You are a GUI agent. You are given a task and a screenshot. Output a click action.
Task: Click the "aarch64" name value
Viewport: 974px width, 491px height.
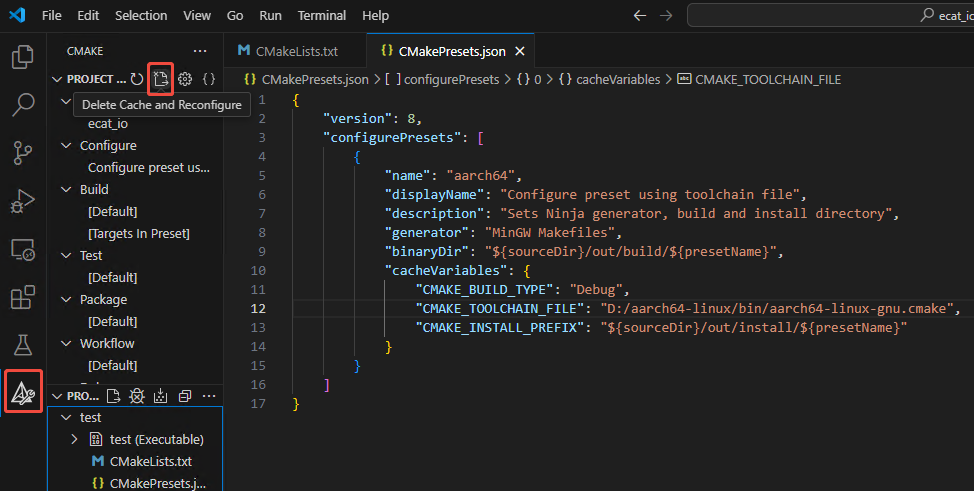[x=481, y=175]
